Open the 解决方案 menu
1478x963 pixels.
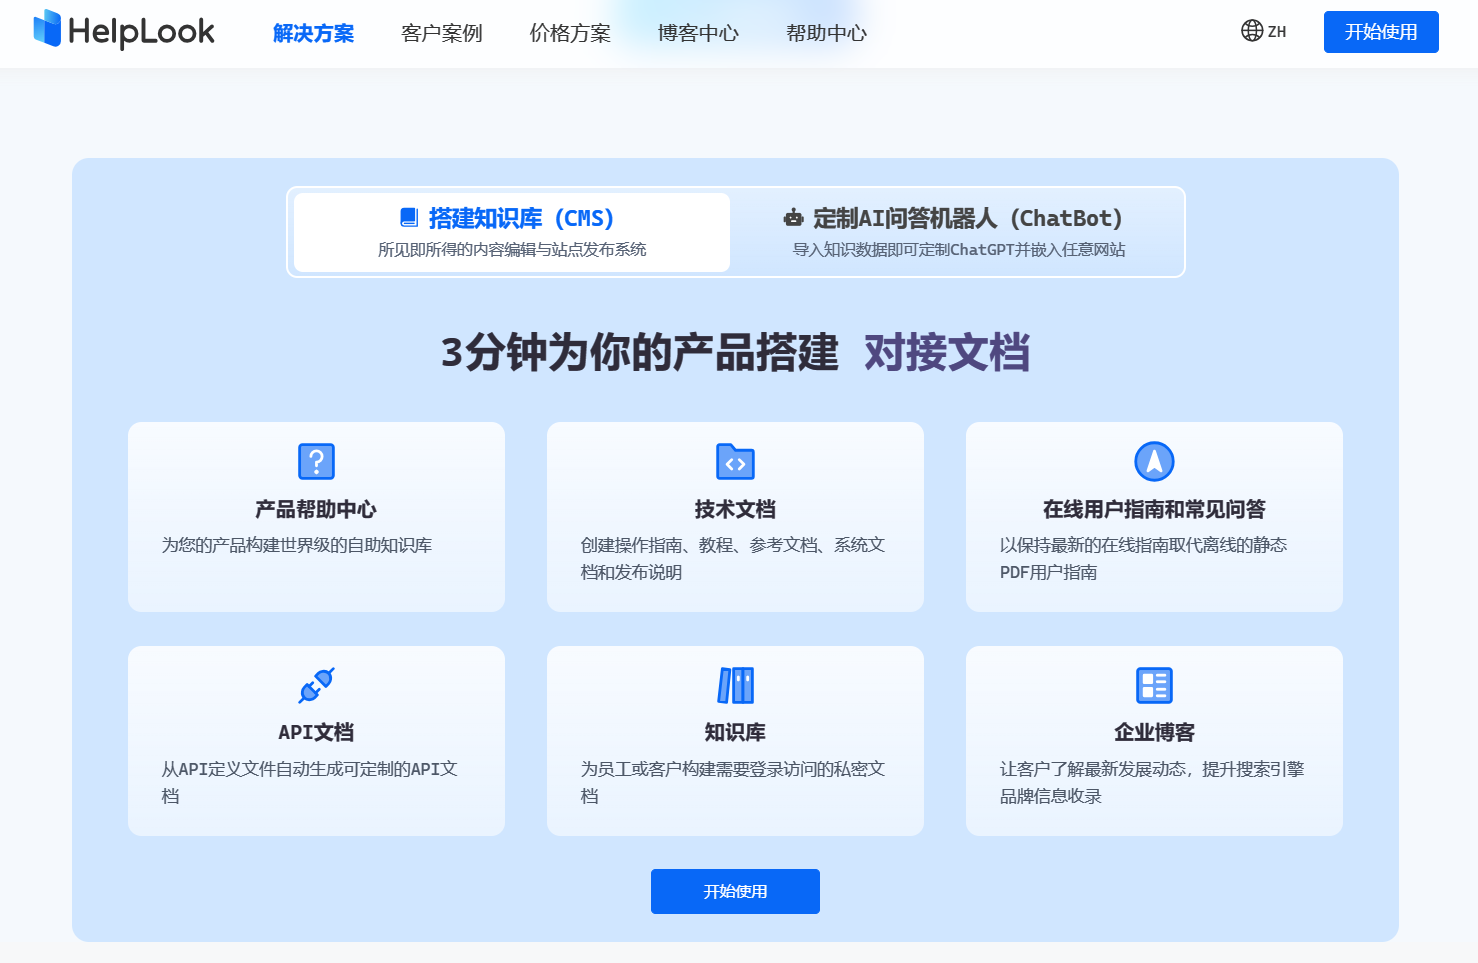313,32
